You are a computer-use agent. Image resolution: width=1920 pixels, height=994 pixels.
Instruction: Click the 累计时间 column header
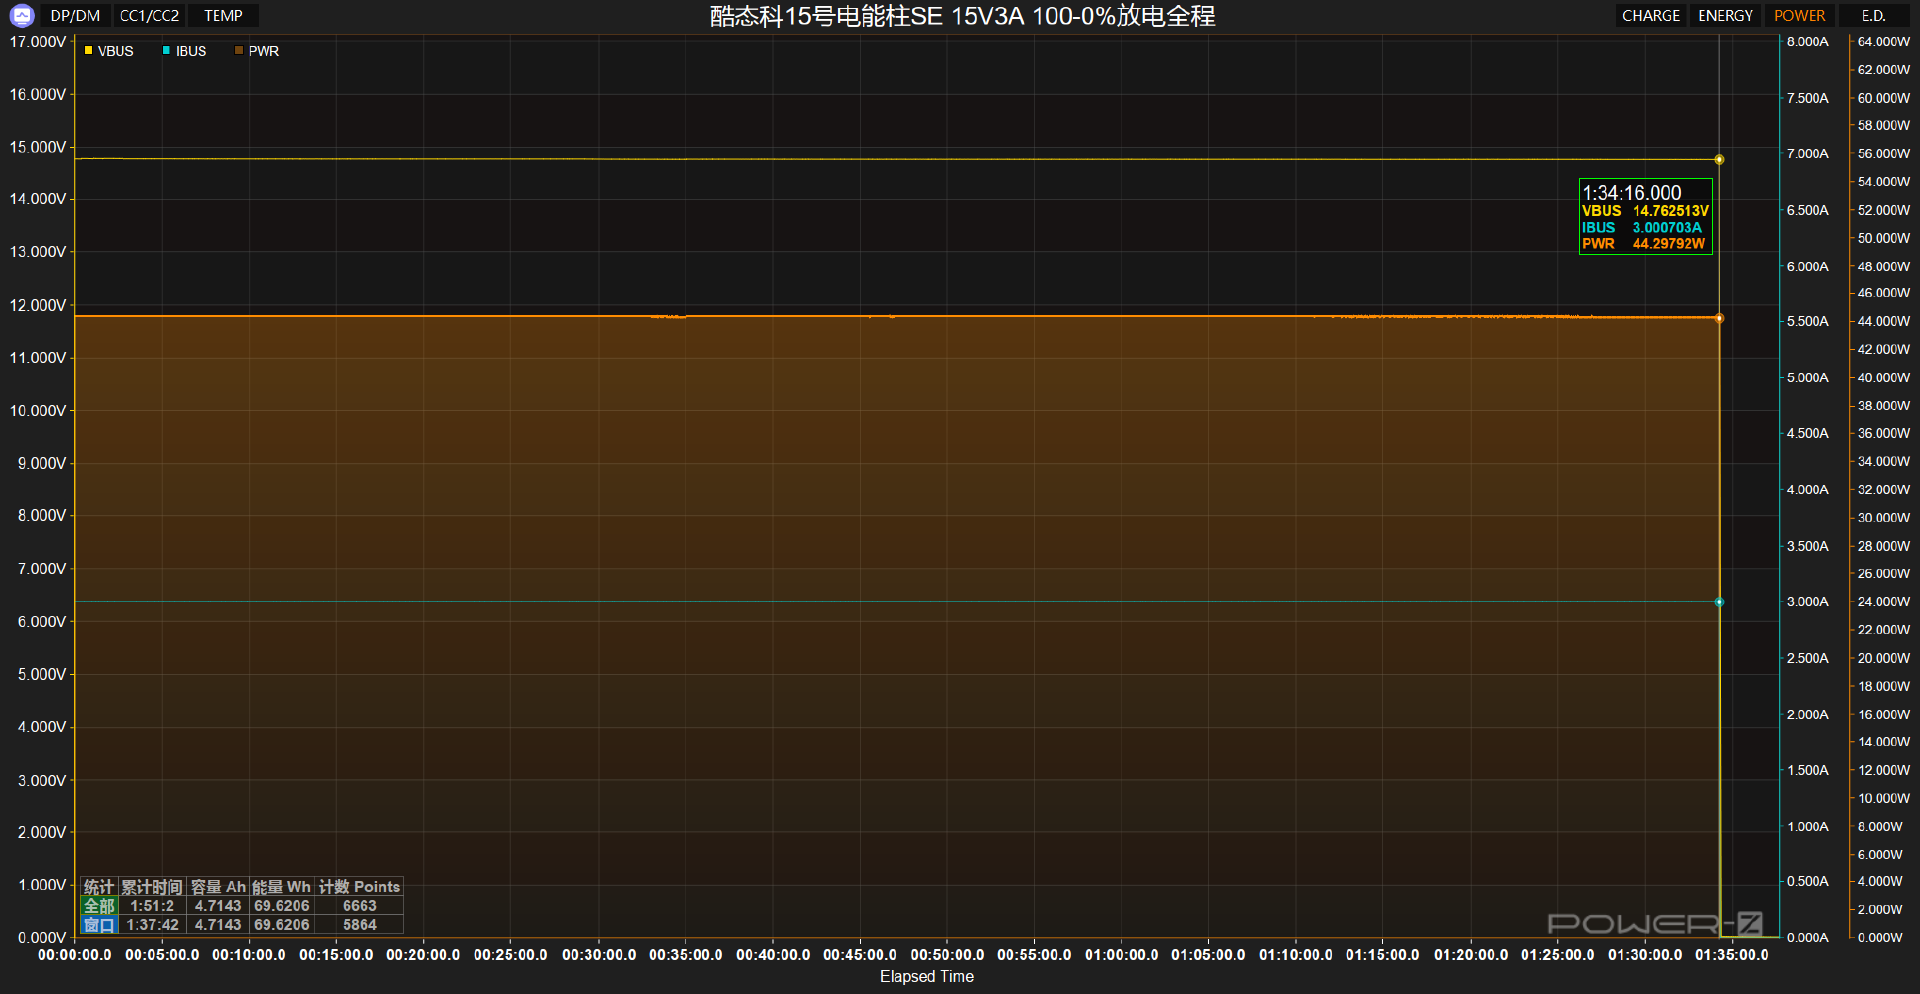[152, 887]
